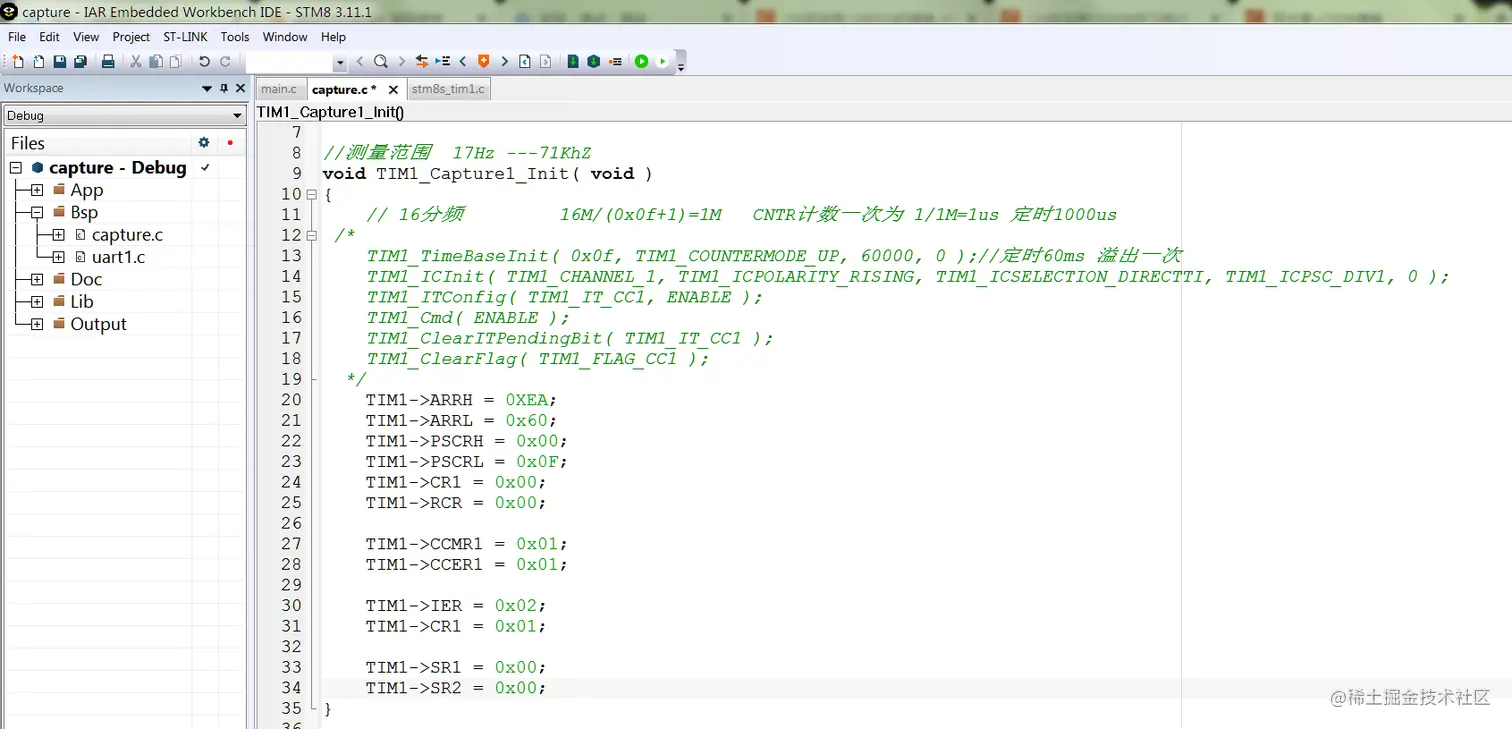Toggle a breakpoint with the toolbar icon
Screen dimensions: 1512x729
615,62
